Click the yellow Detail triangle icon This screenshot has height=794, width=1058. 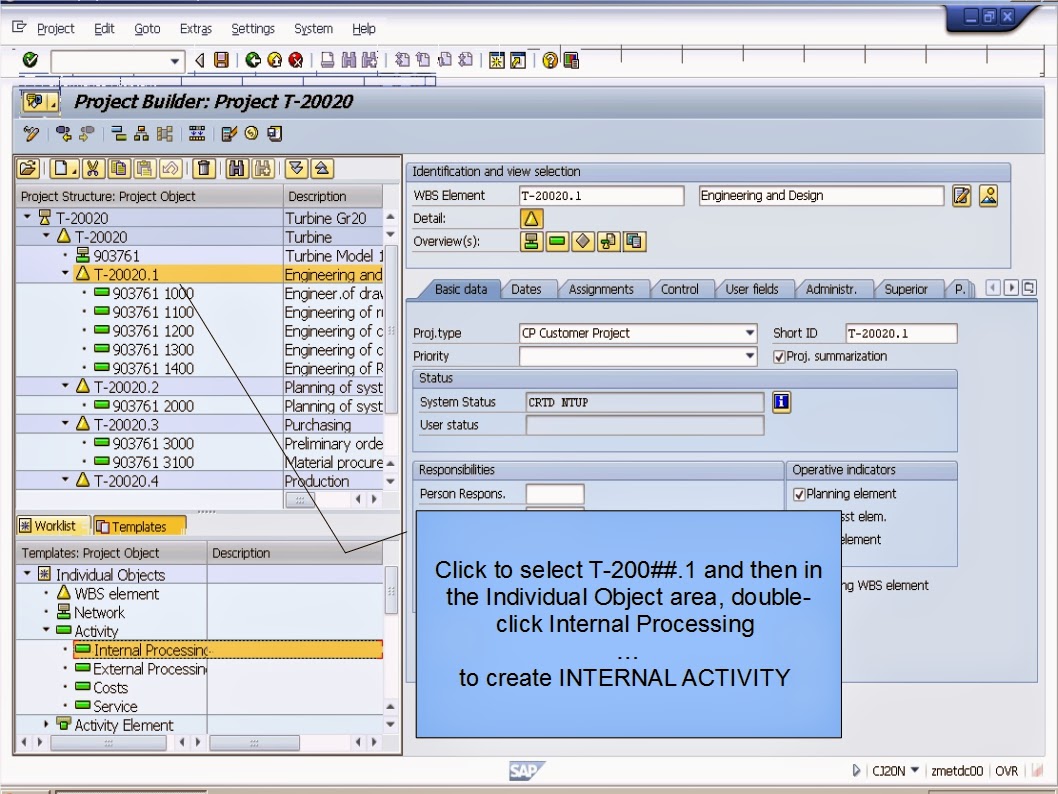pyautogui.click(x=531, y=217)
